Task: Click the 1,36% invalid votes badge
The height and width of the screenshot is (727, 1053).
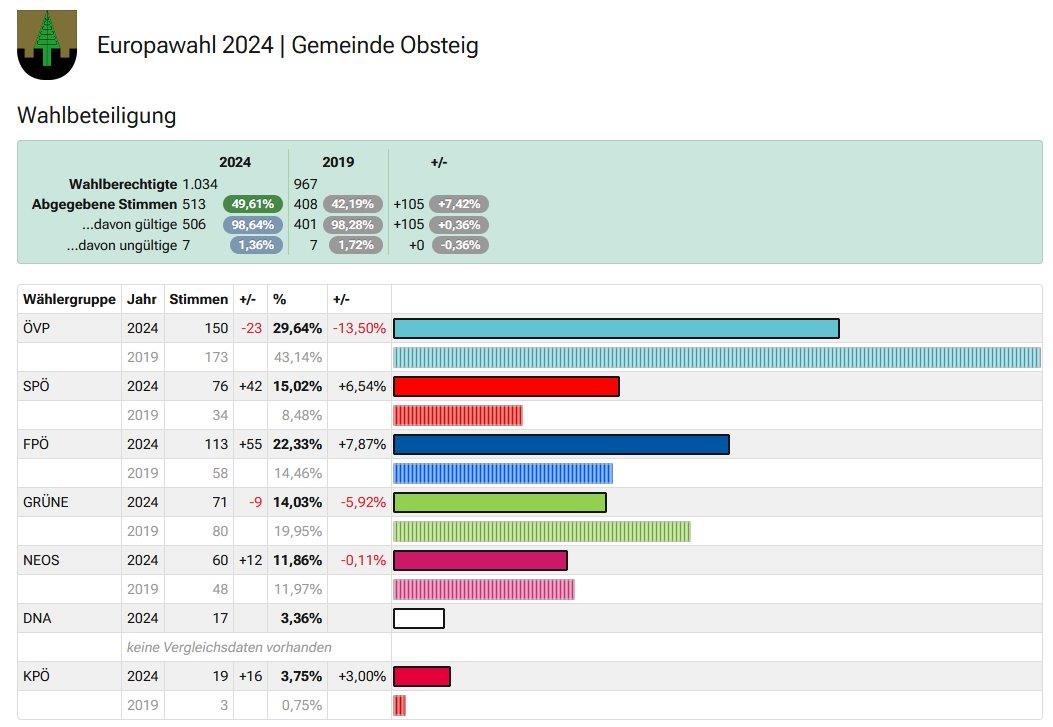Action: click(x=256, y=245)
